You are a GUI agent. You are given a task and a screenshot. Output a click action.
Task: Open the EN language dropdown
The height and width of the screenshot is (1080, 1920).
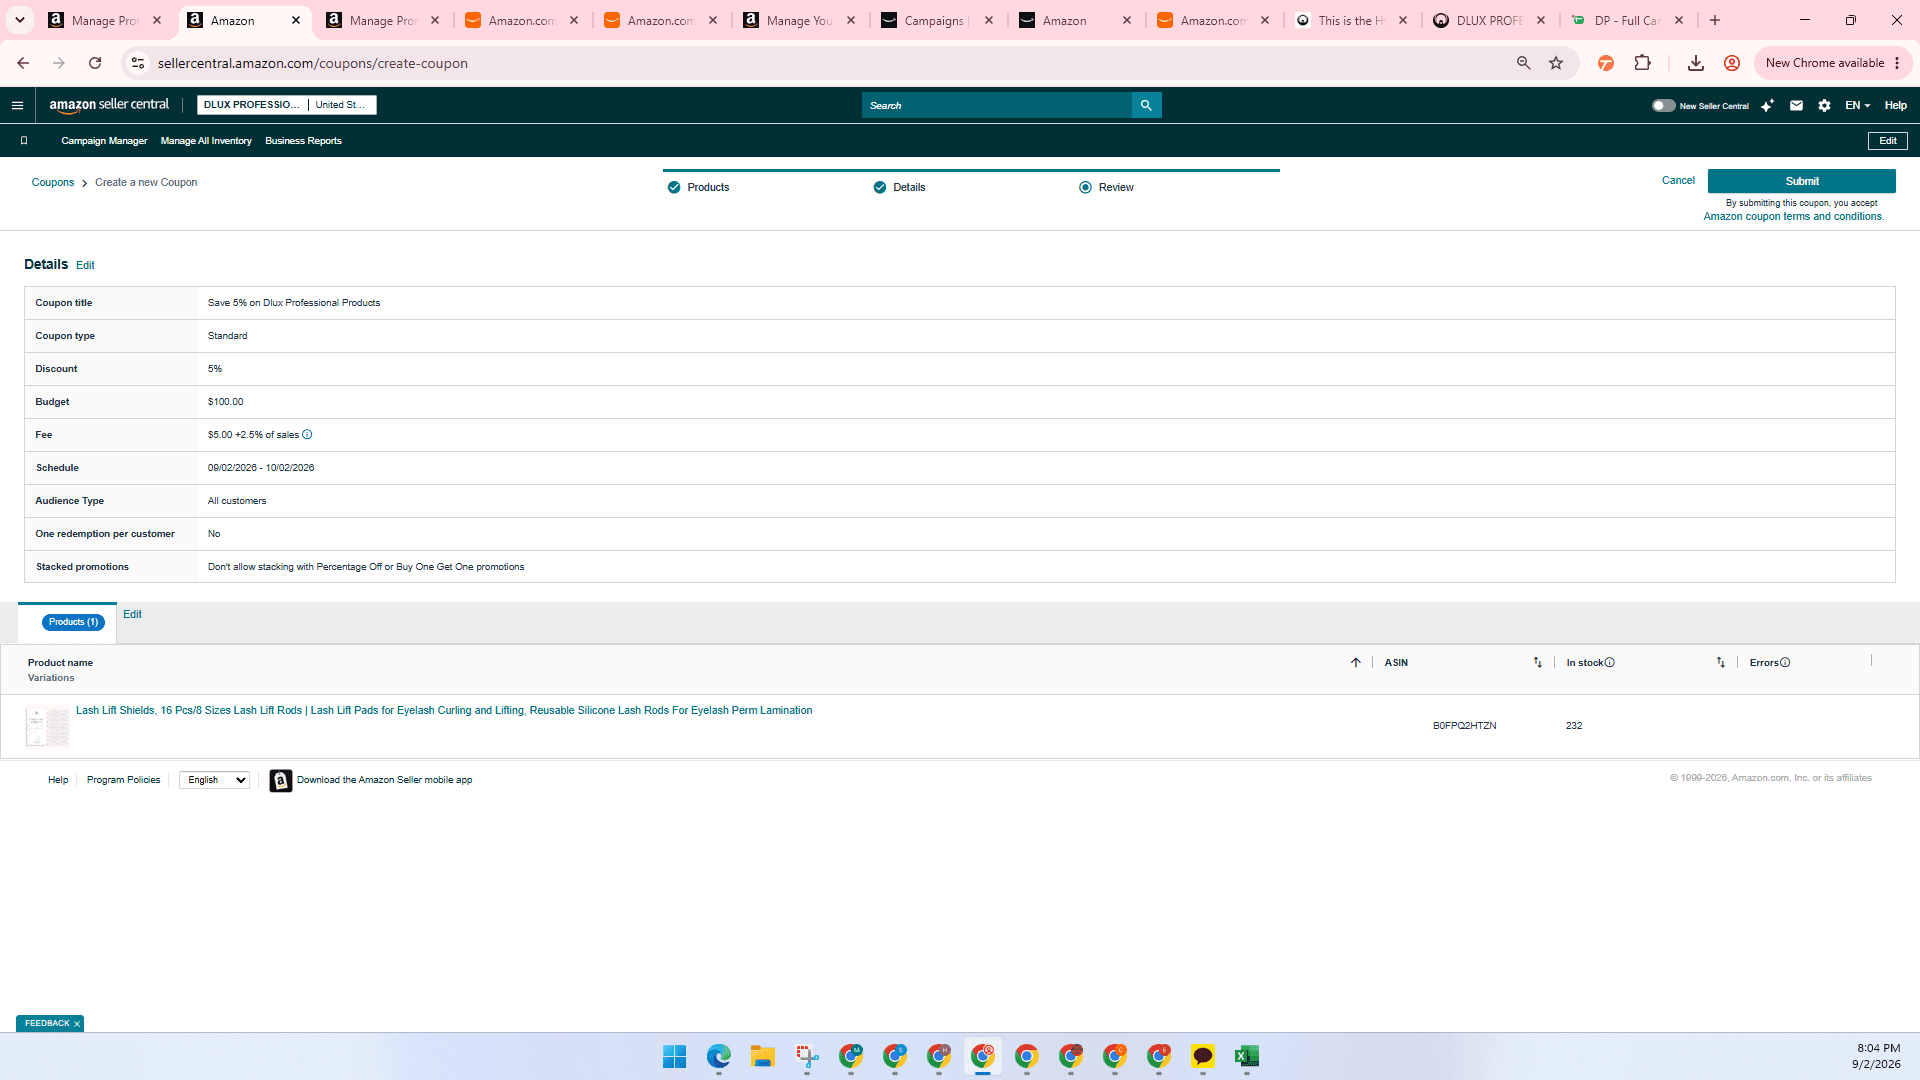click(1857, 105)
